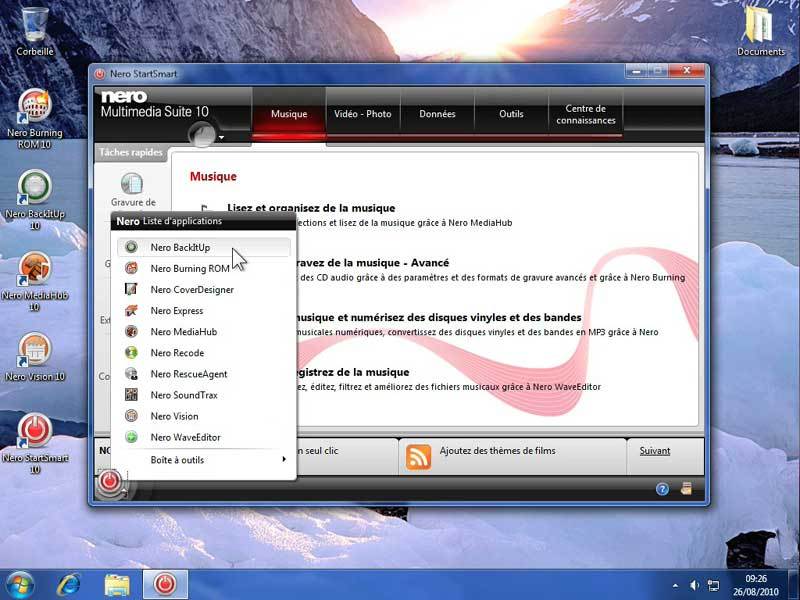Open Nero SoundTrax from the list
Image resolution: width=800 pixels, height=600 pixels.
point(204,395)
